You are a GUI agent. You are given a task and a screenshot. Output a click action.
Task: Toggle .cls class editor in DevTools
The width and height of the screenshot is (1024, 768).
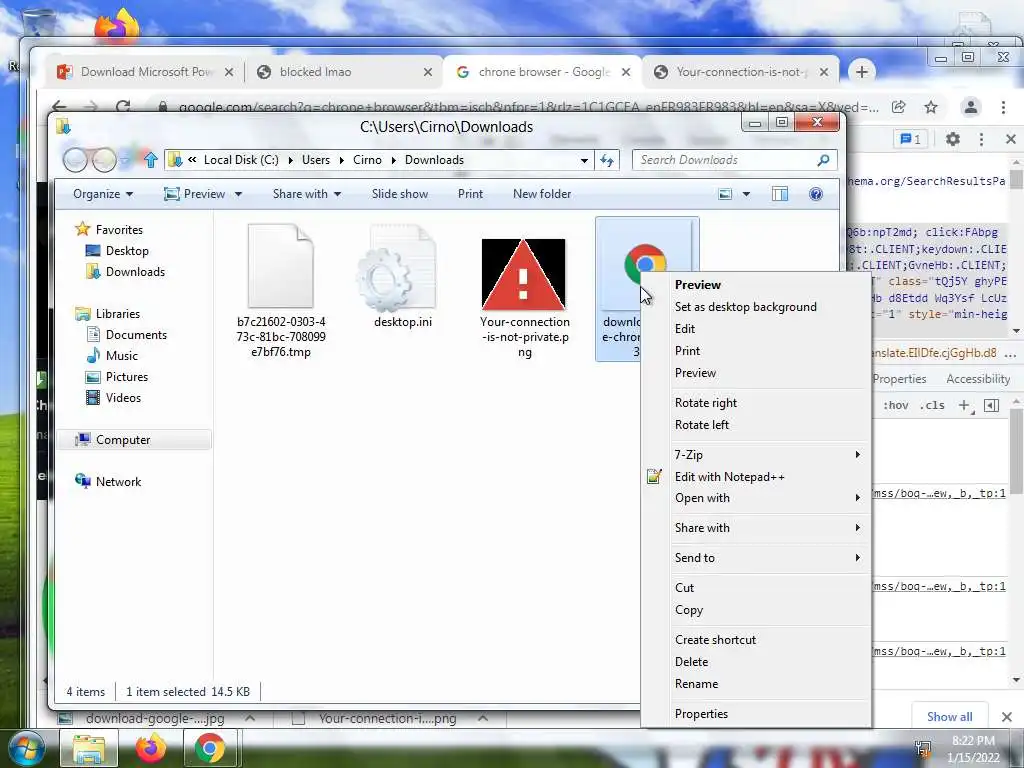[x=932, y=405]
